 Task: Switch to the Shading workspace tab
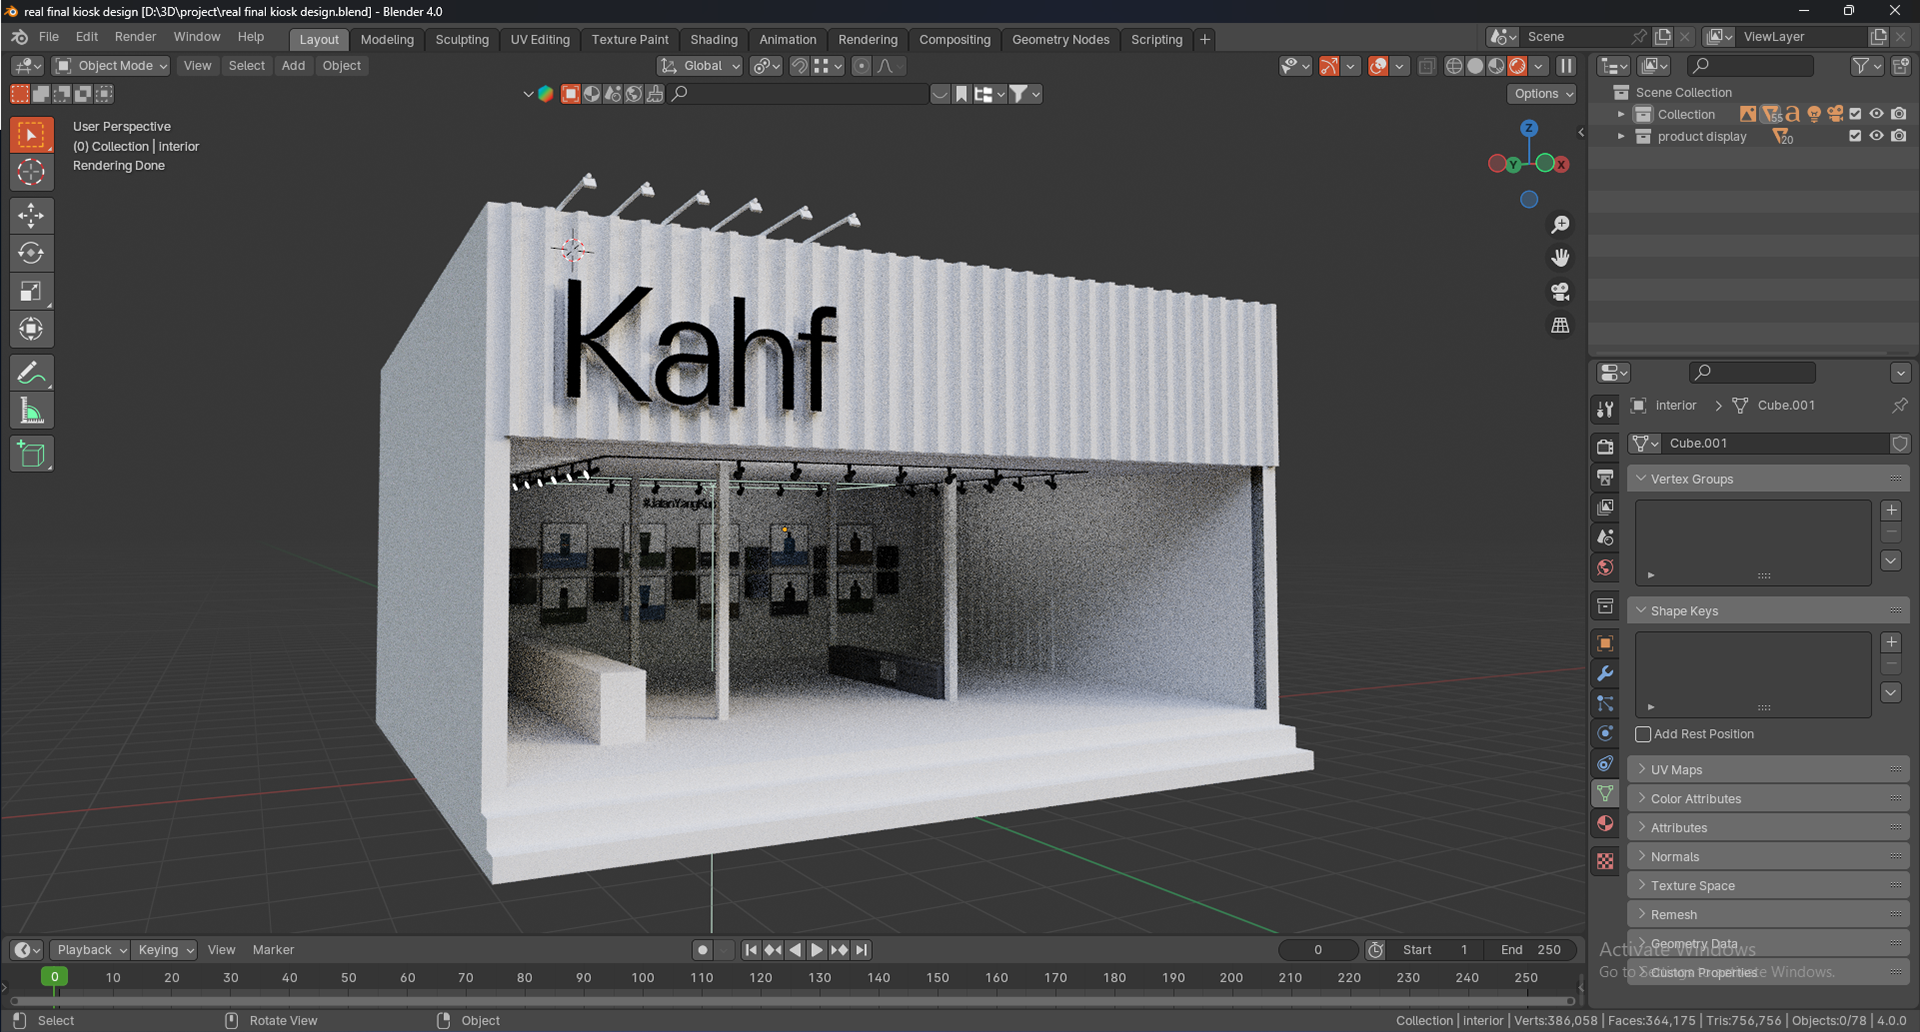tap(714, 40)
